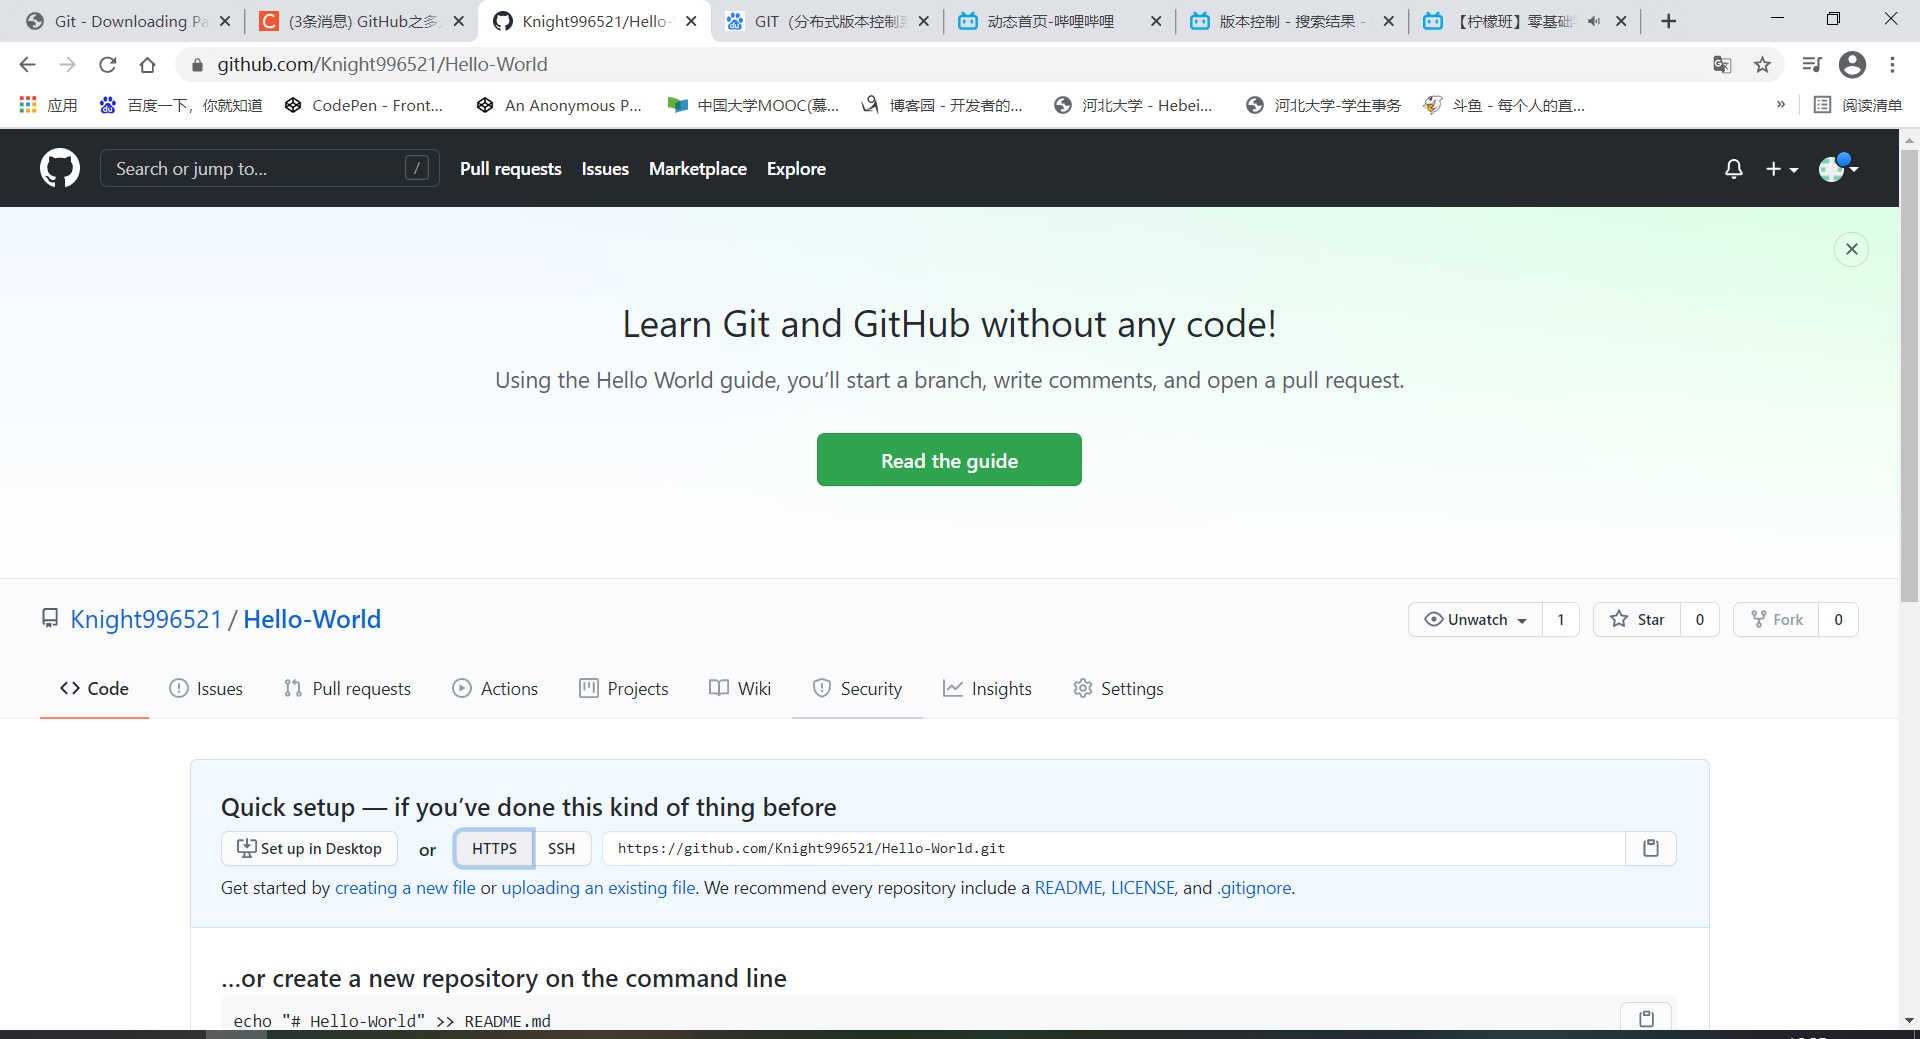Reload the current page

pyautogui.click(x=107, y=65)
